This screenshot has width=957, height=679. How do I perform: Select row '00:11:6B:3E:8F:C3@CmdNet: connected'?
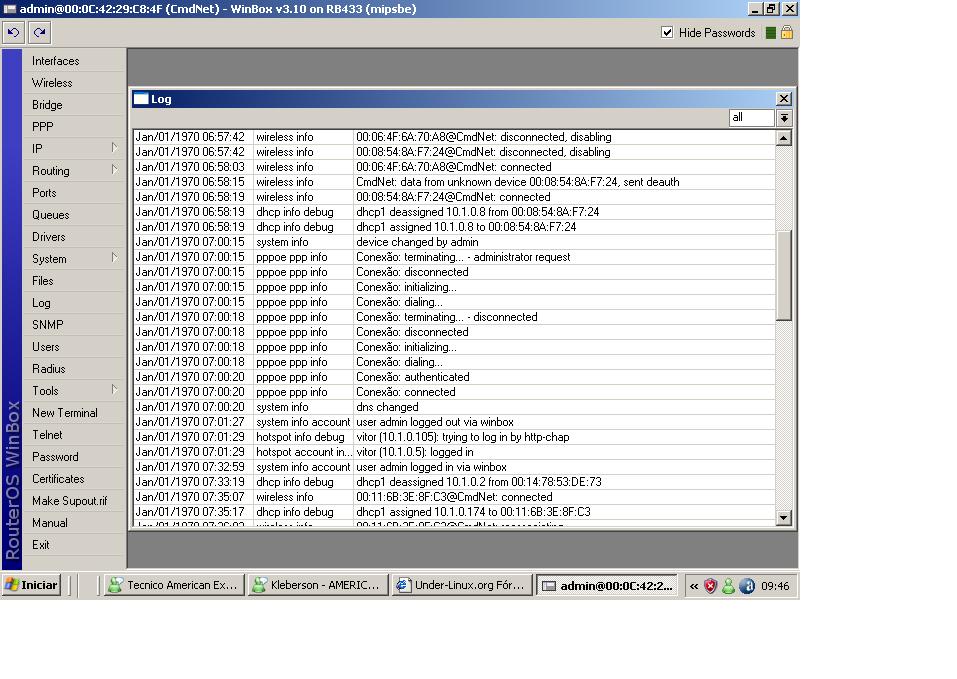point(454,497)
